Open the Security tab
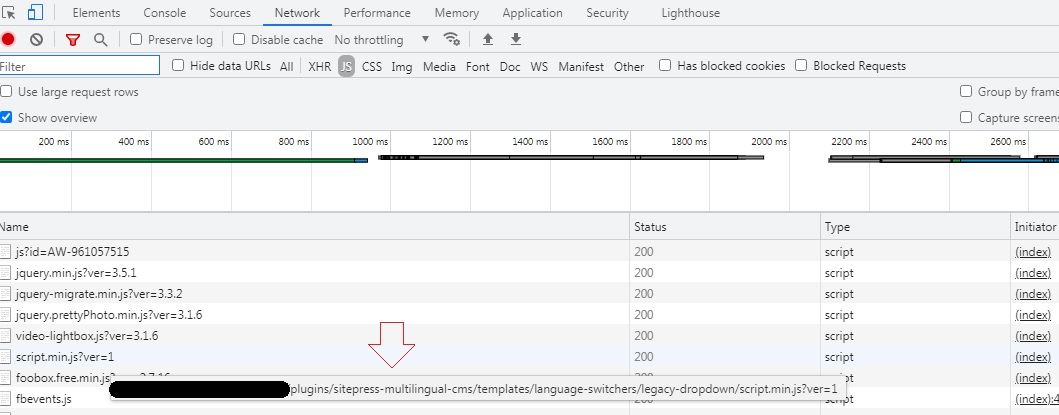 tap(607, 13)
